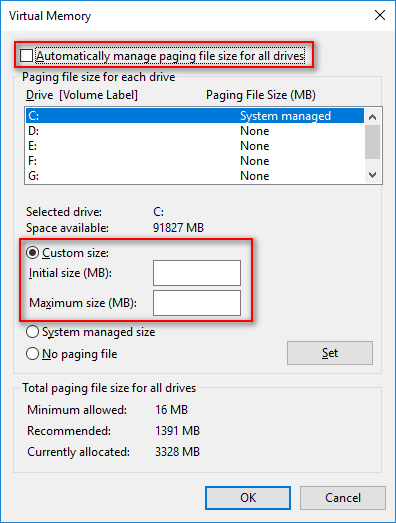Click the Set button

[x=330, y=353]
